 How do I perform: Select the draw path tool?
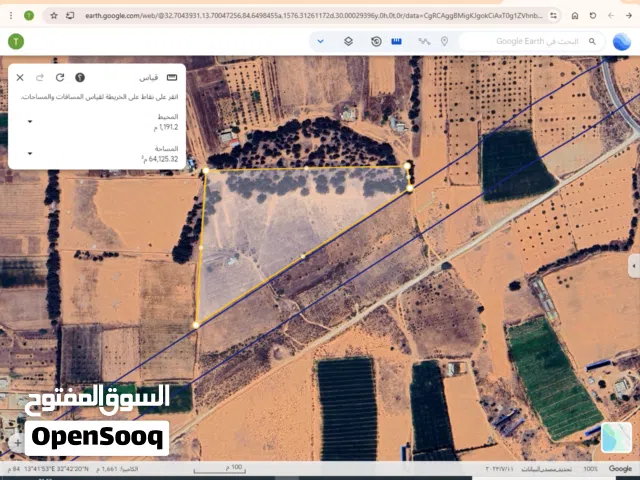[x=424, y=41]
